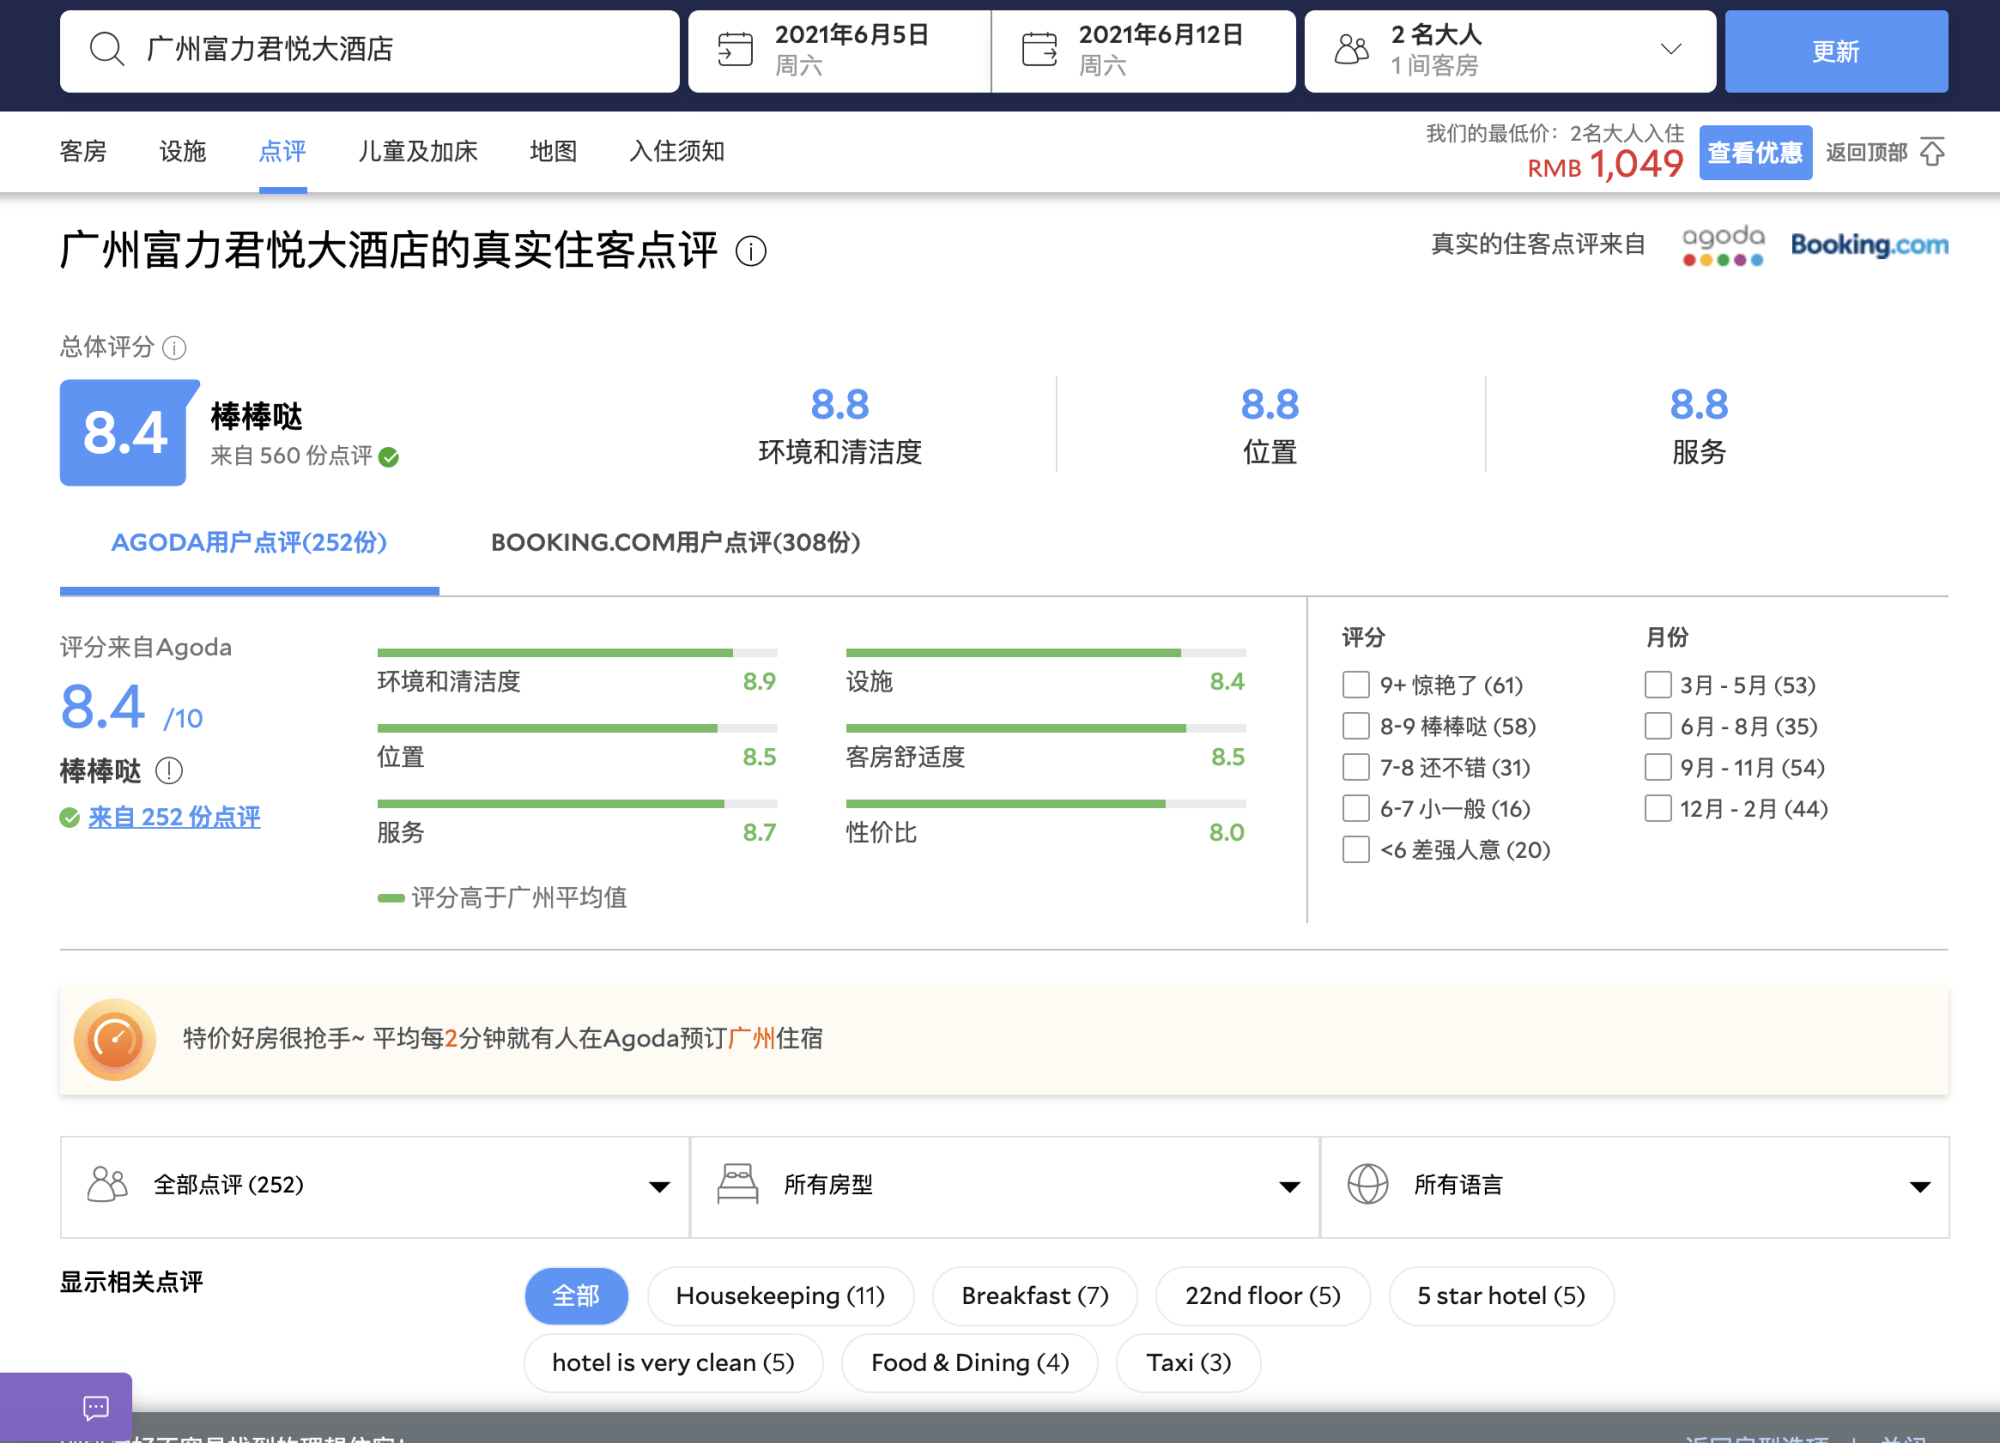Open the check-out date 2021年6月12日 picker
Screen dimensions: 2000x1443
pos(1144,51)
